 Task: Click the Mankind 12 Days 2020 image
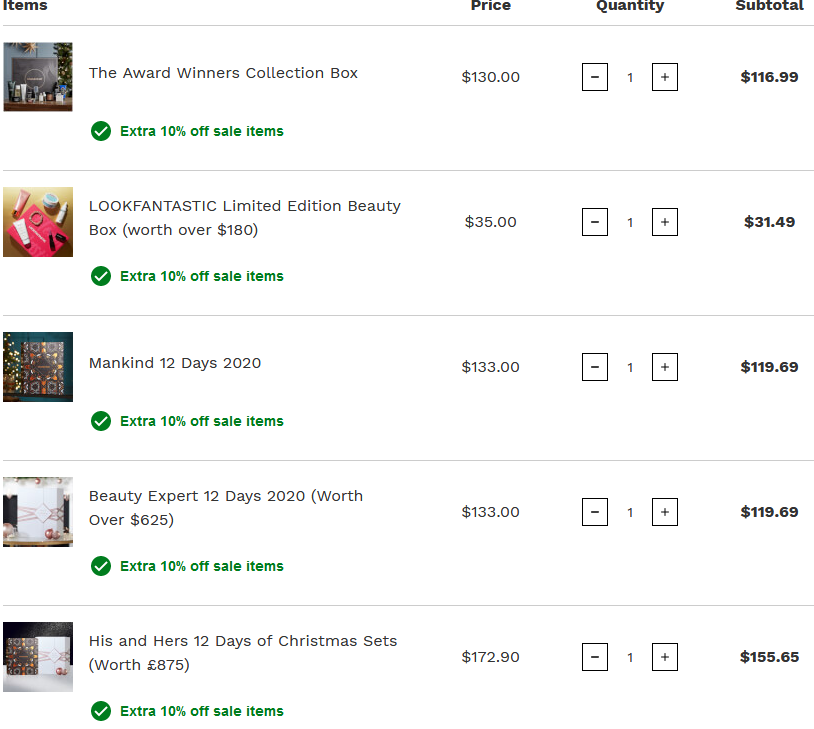38,367
